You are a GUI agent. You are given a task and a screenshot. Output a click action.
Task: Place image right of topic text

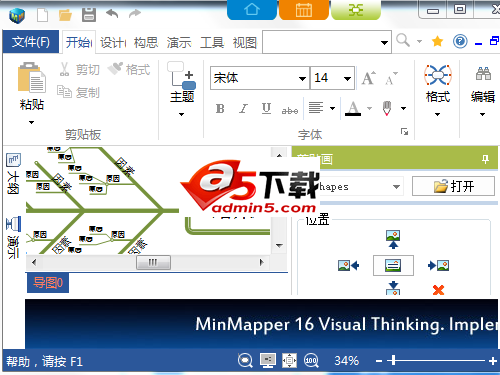[x=438, y=266]
